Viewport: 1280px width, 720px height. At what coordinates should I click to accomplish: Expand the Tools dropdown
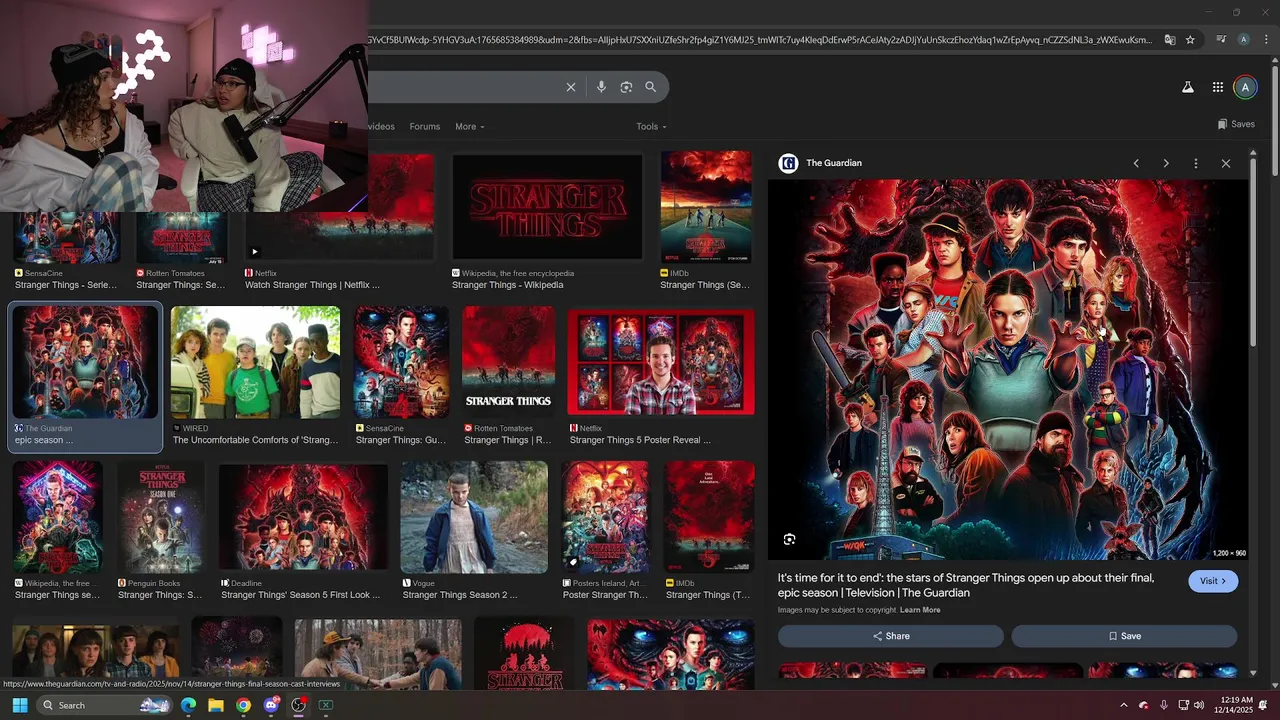point(651,127)
